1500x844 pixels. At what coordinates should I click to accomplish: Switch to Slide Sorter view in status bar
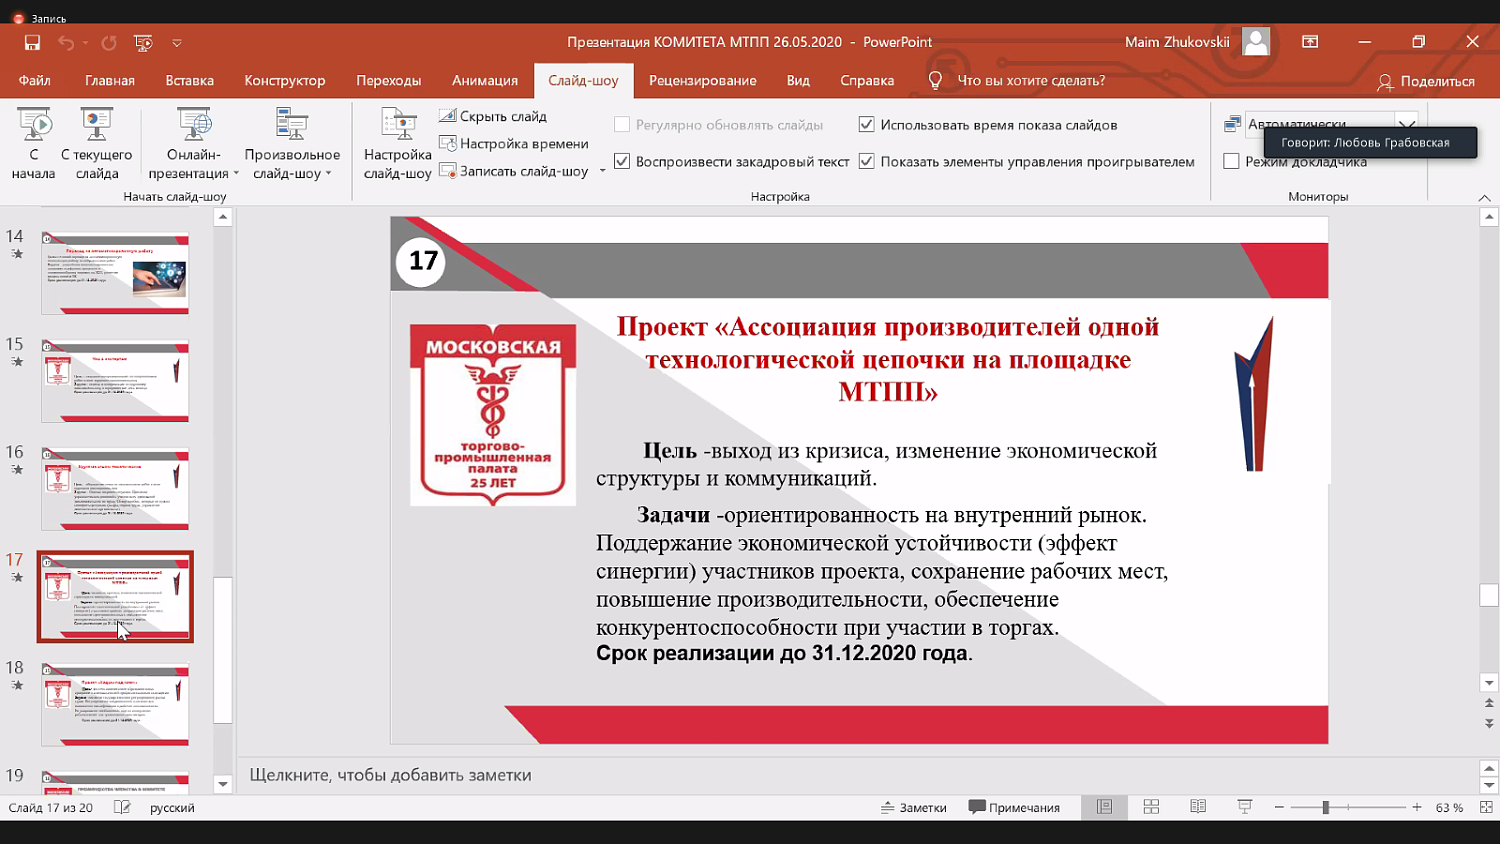[1152, 807]
